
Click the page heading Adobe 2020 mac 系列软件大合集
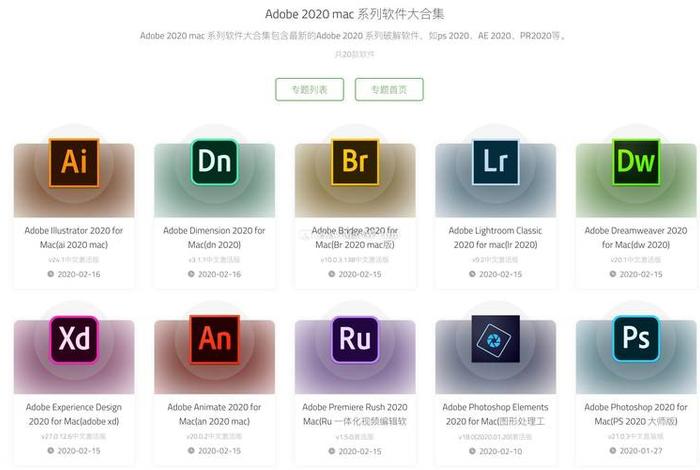355,14
